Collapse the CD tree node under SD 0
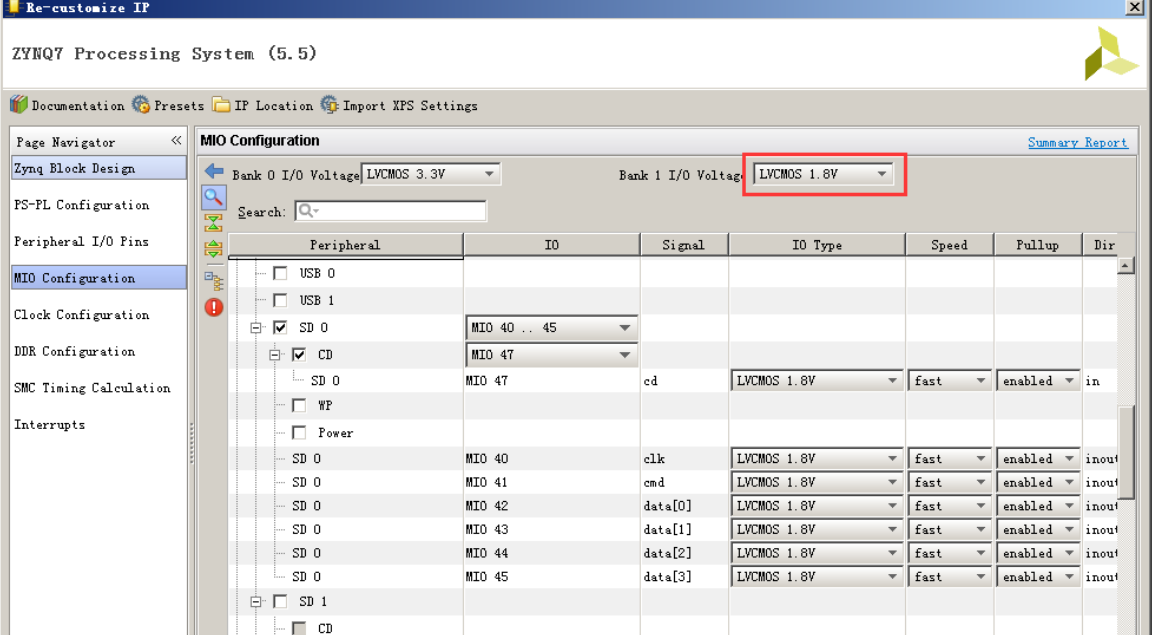This screenshot has height=635, width=1154. (x=275, y=355)
